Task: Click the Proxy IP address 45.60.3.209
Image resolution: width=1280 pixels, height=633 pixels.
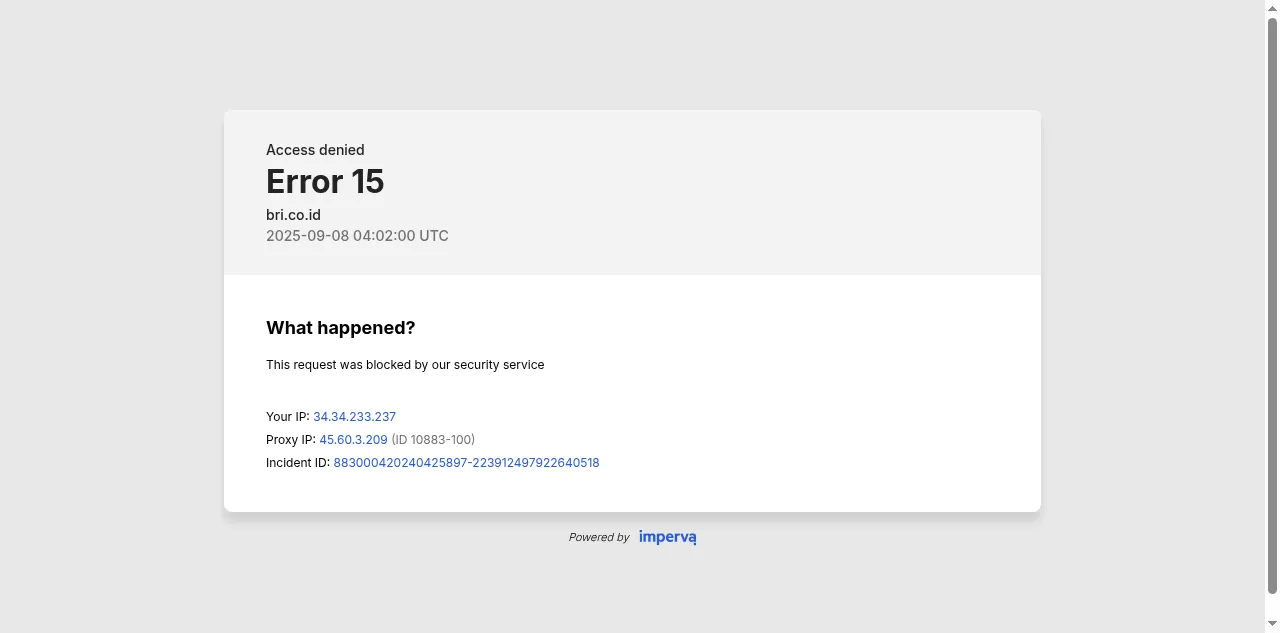Action: (353, 440)
